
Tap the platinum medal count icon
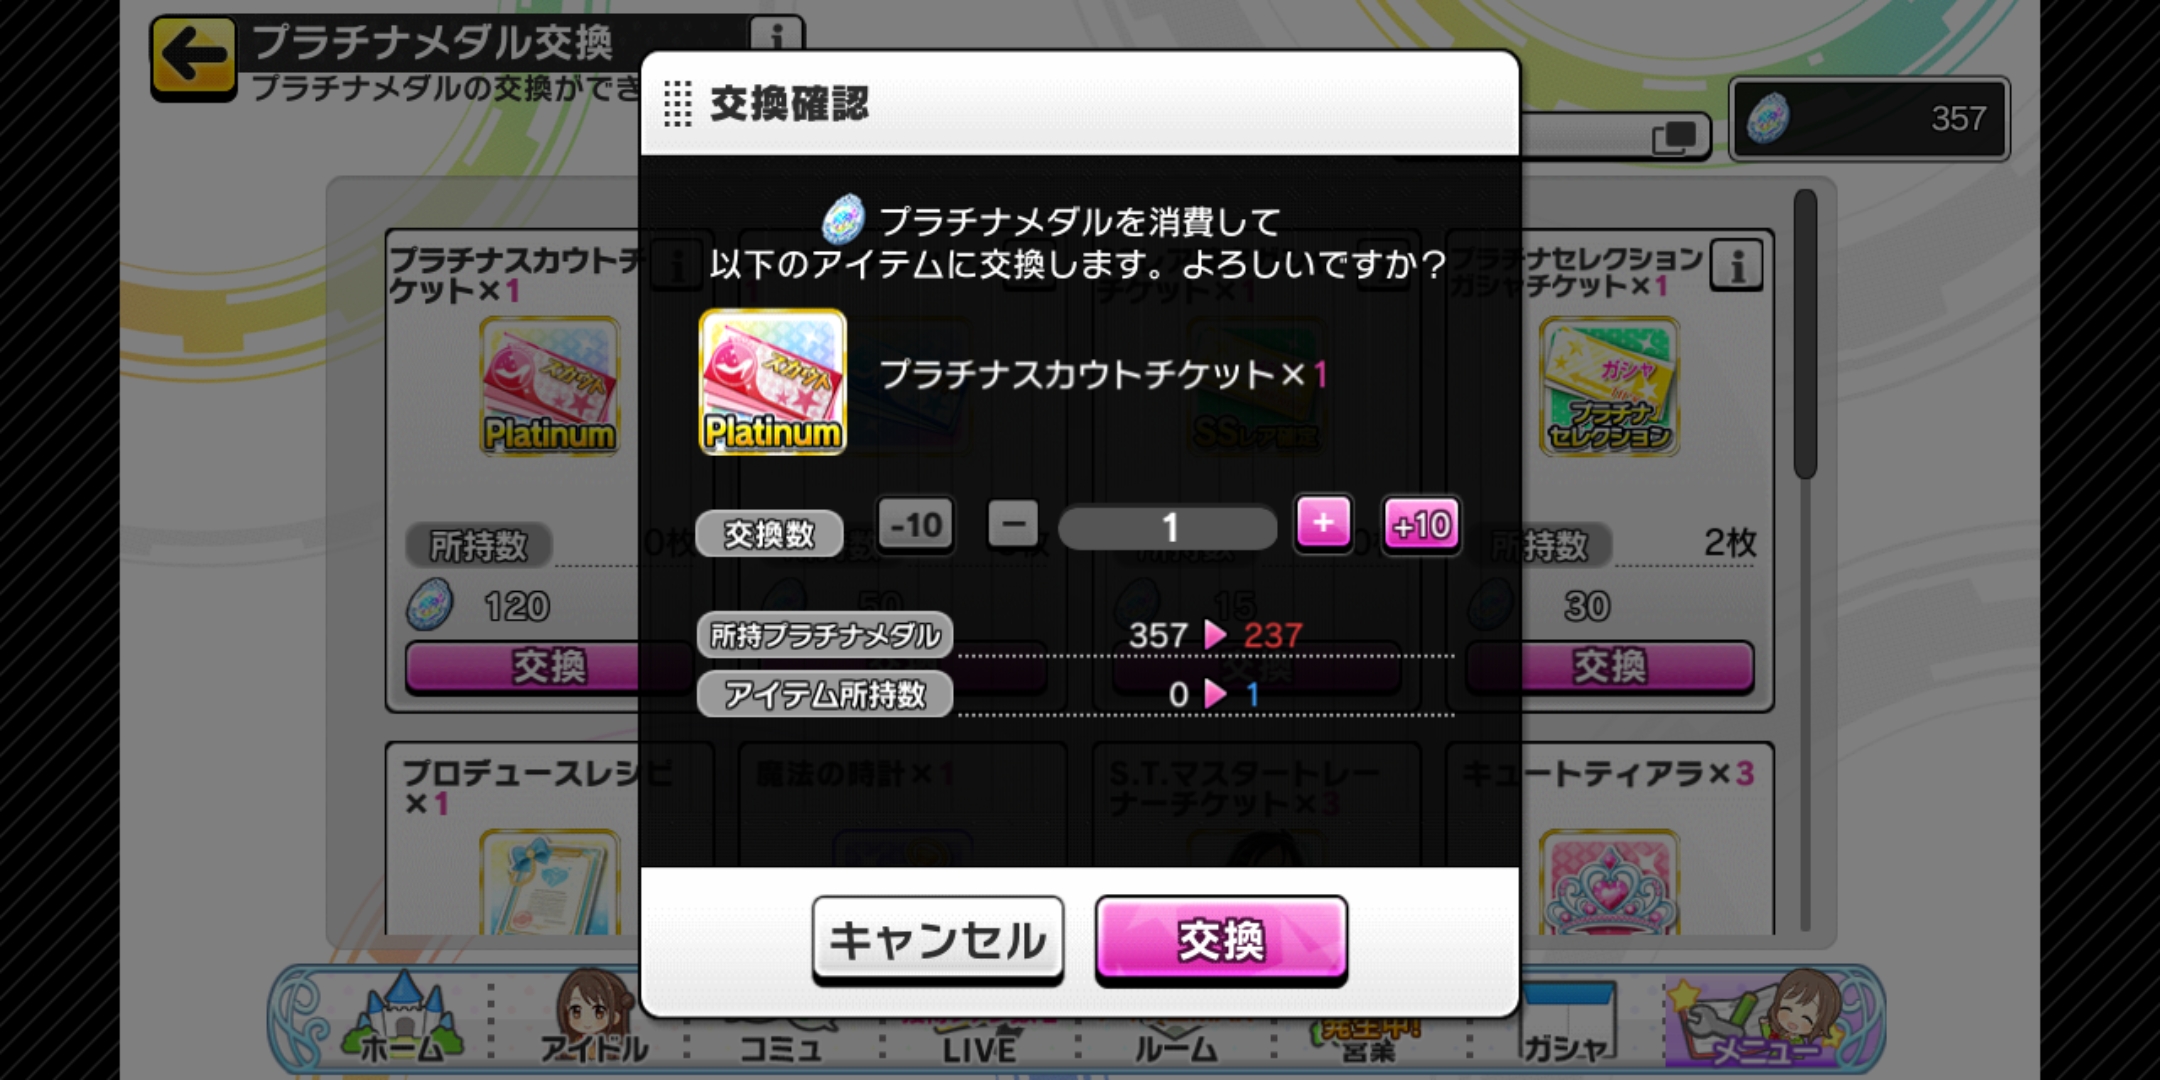[1768, 118]
